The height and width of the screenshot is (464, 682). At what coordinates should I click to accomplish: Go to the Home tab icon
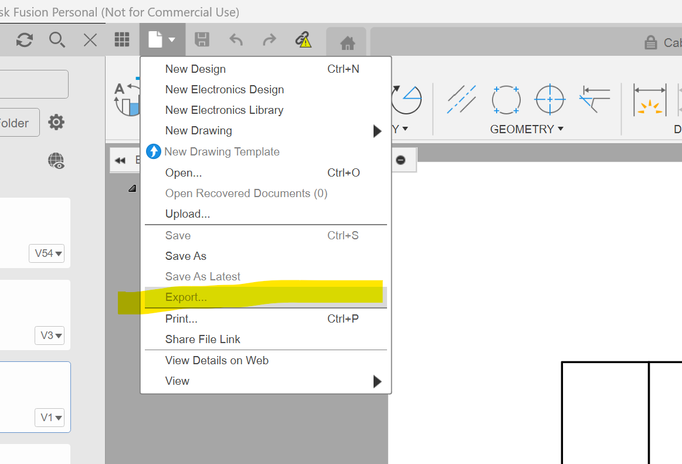(x=347, y=43)
